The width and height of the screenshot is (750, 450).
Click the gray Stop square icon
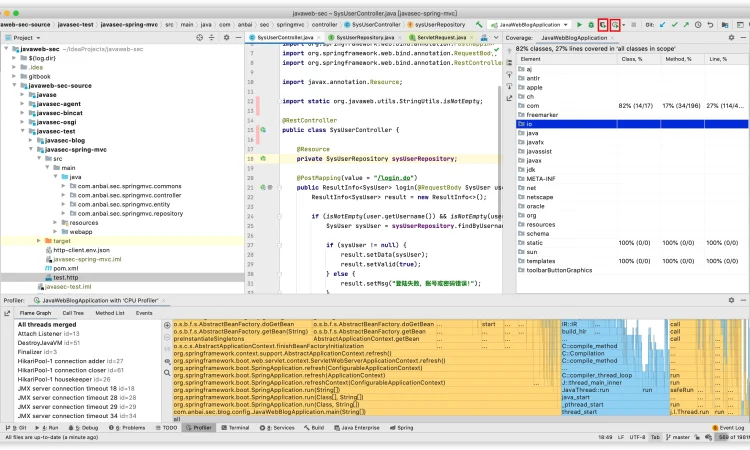coord(634,24)
